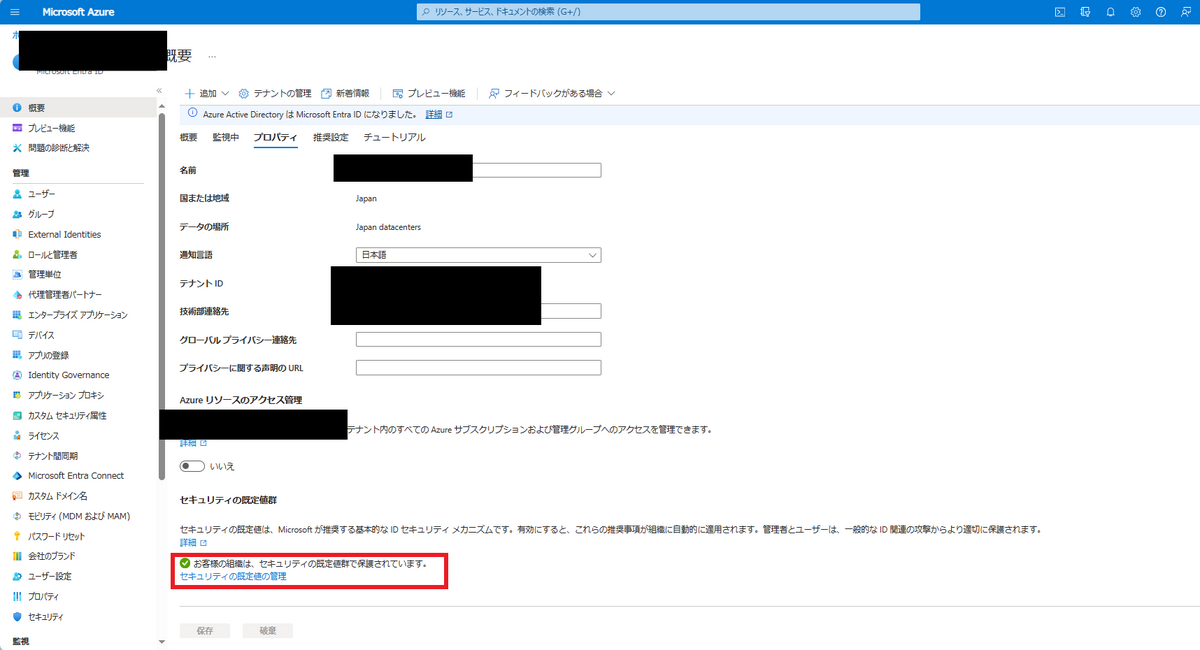Click the 管理単位 icon in sidebar
This screenshot has width=1200, height=650.
tap(17, 274)
